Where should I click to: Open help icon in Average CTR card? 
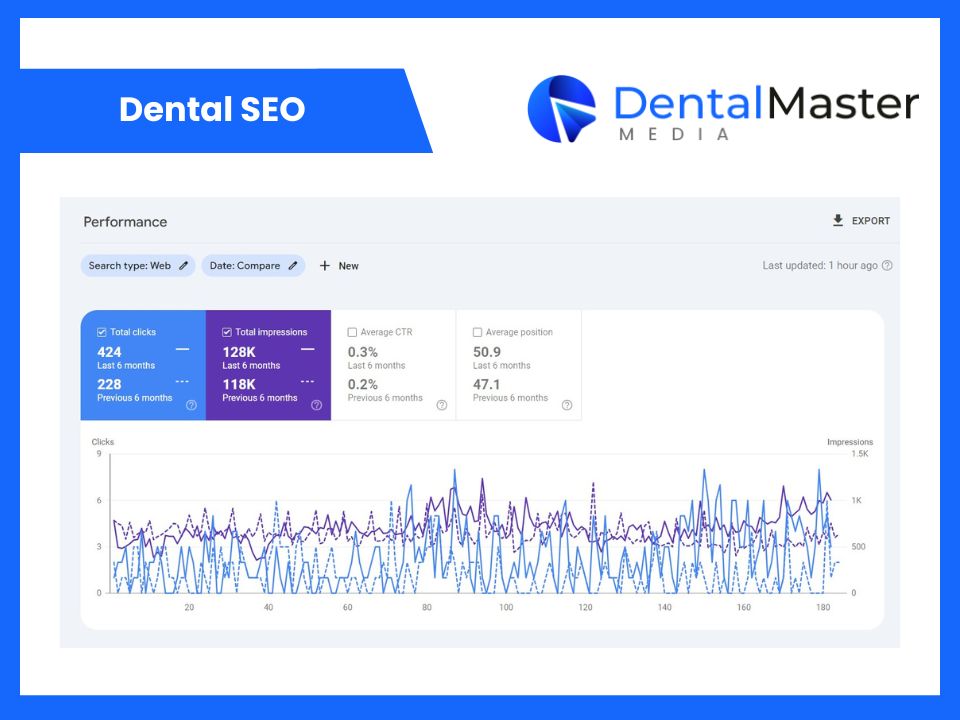click(x=441, y=405)
